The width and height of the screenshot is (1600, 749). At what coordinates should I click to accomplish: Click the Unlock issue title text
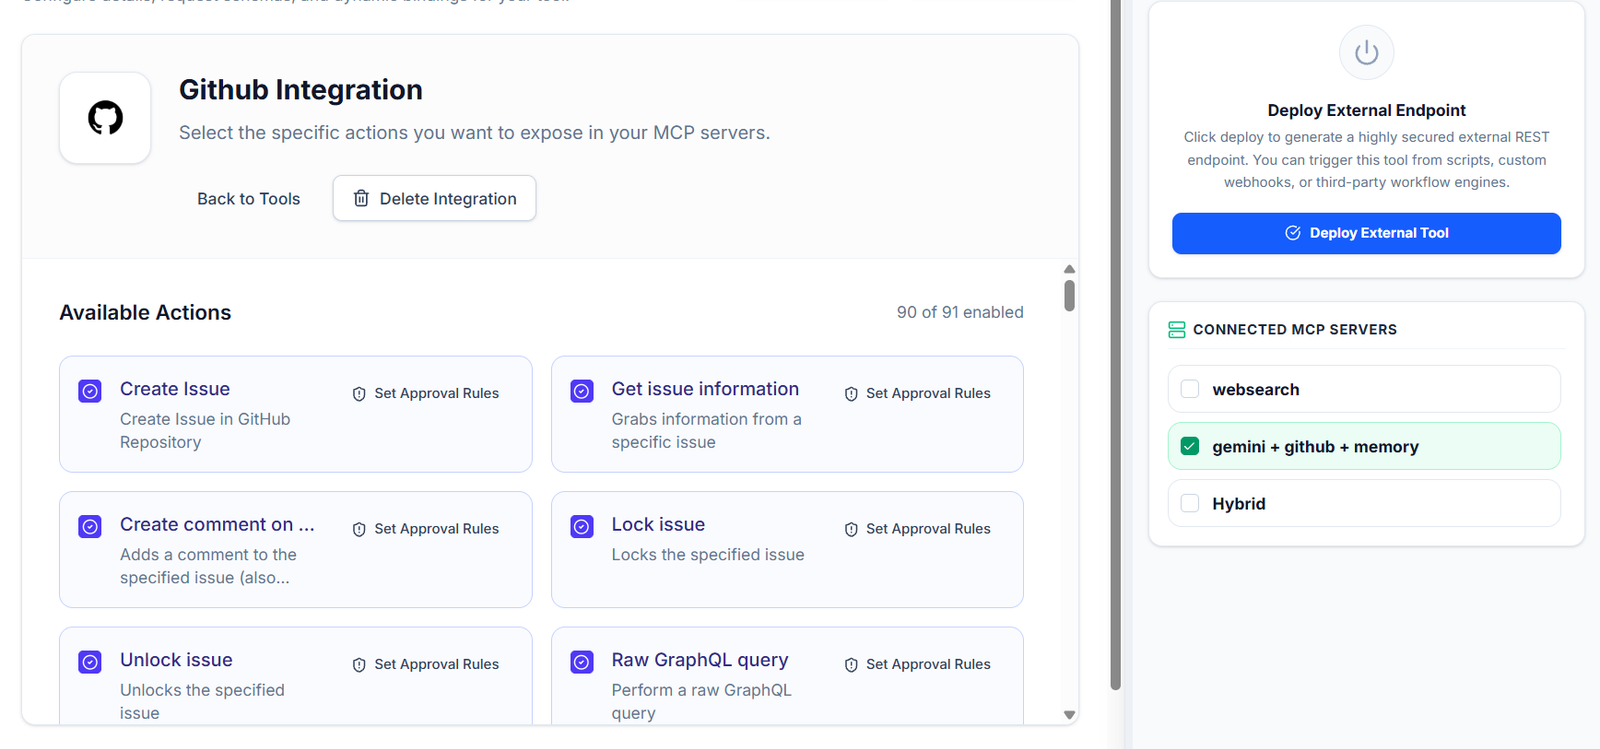pos(176,660)
